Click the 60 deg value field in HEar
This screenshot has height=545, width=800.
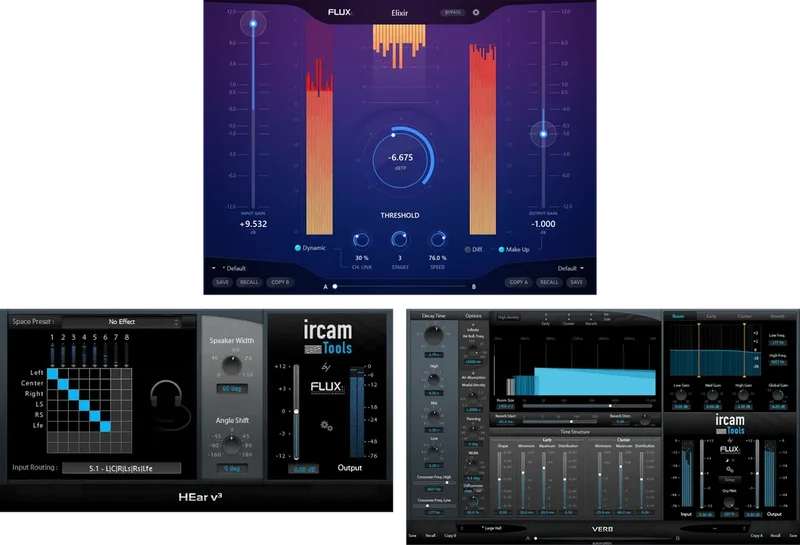tap(232, 389)
